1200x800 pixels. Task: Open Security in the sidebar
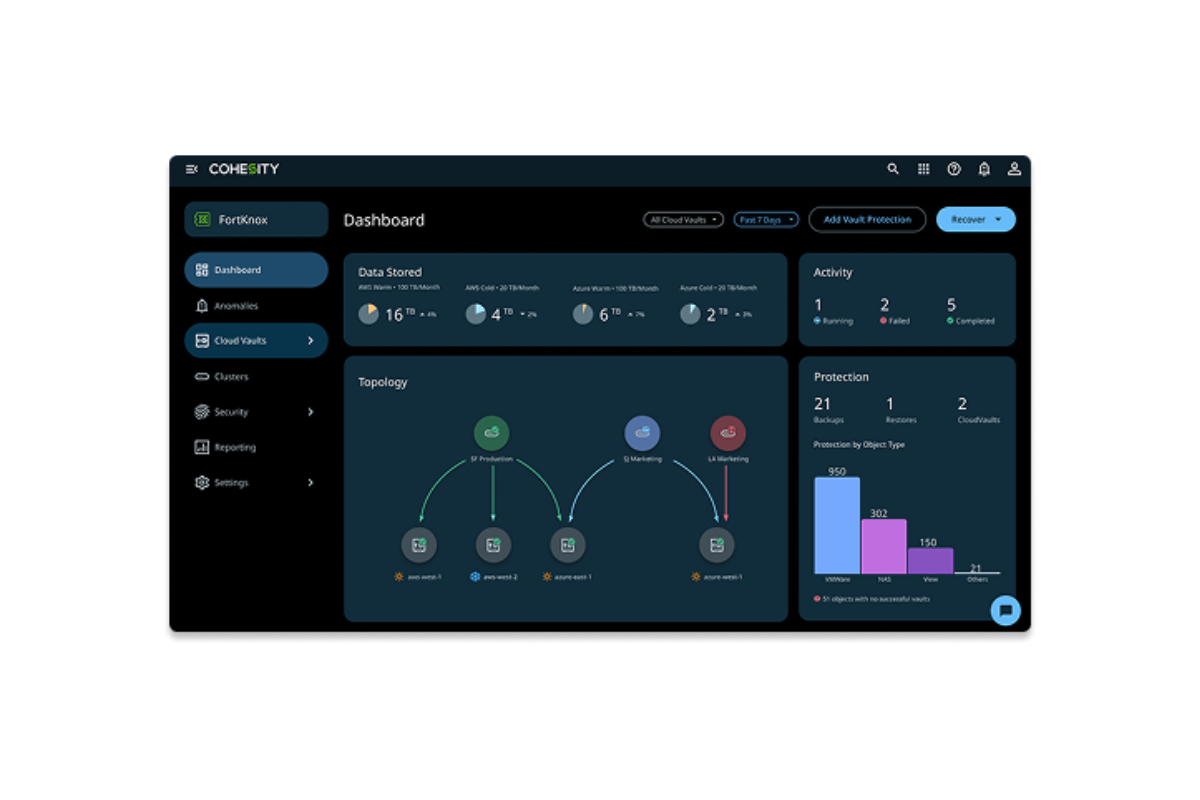pyautogui.click(x=256, y=412)
